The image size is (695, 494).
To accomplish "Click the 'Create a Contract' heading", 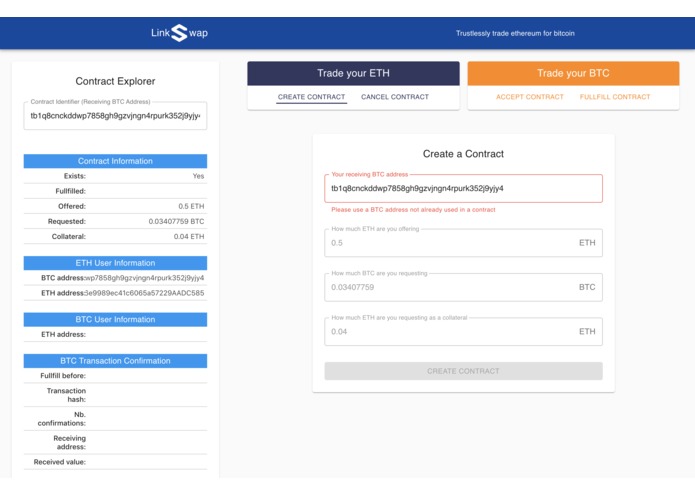I will coord(463,154).
